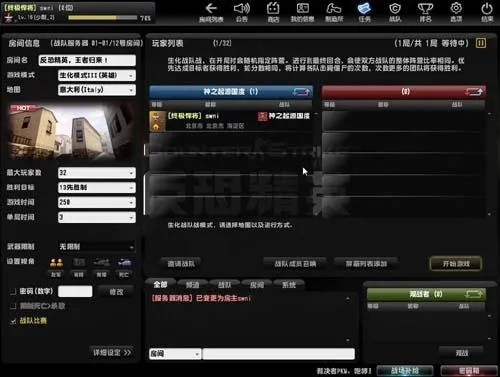The width and height of the screenshot is (500, 377).
Task: Open the game time 250 dropdown
Action: point(97,202)
